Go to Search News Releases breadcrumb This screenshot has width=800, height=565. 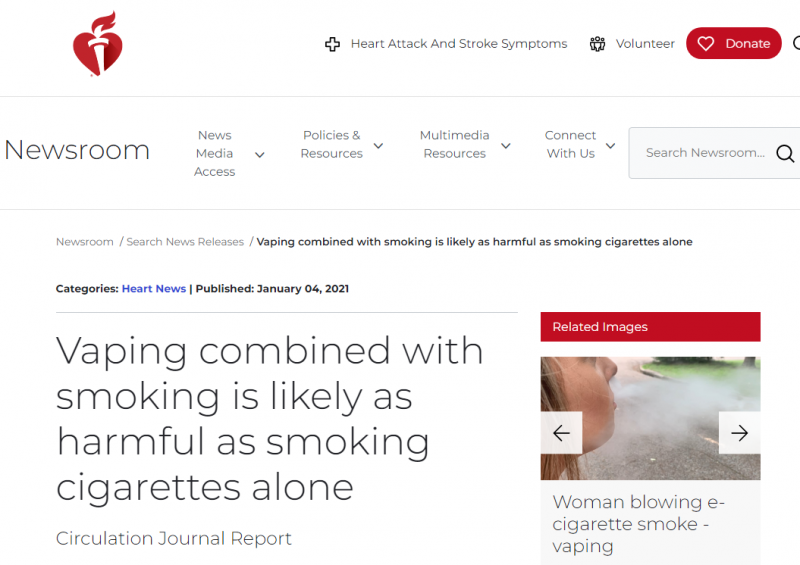pos(185,242)
